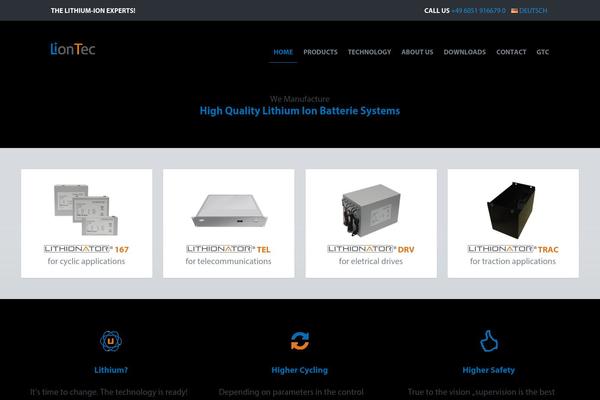Open the About Us page
The image size is (600, 400).
(x=417, y=52)
